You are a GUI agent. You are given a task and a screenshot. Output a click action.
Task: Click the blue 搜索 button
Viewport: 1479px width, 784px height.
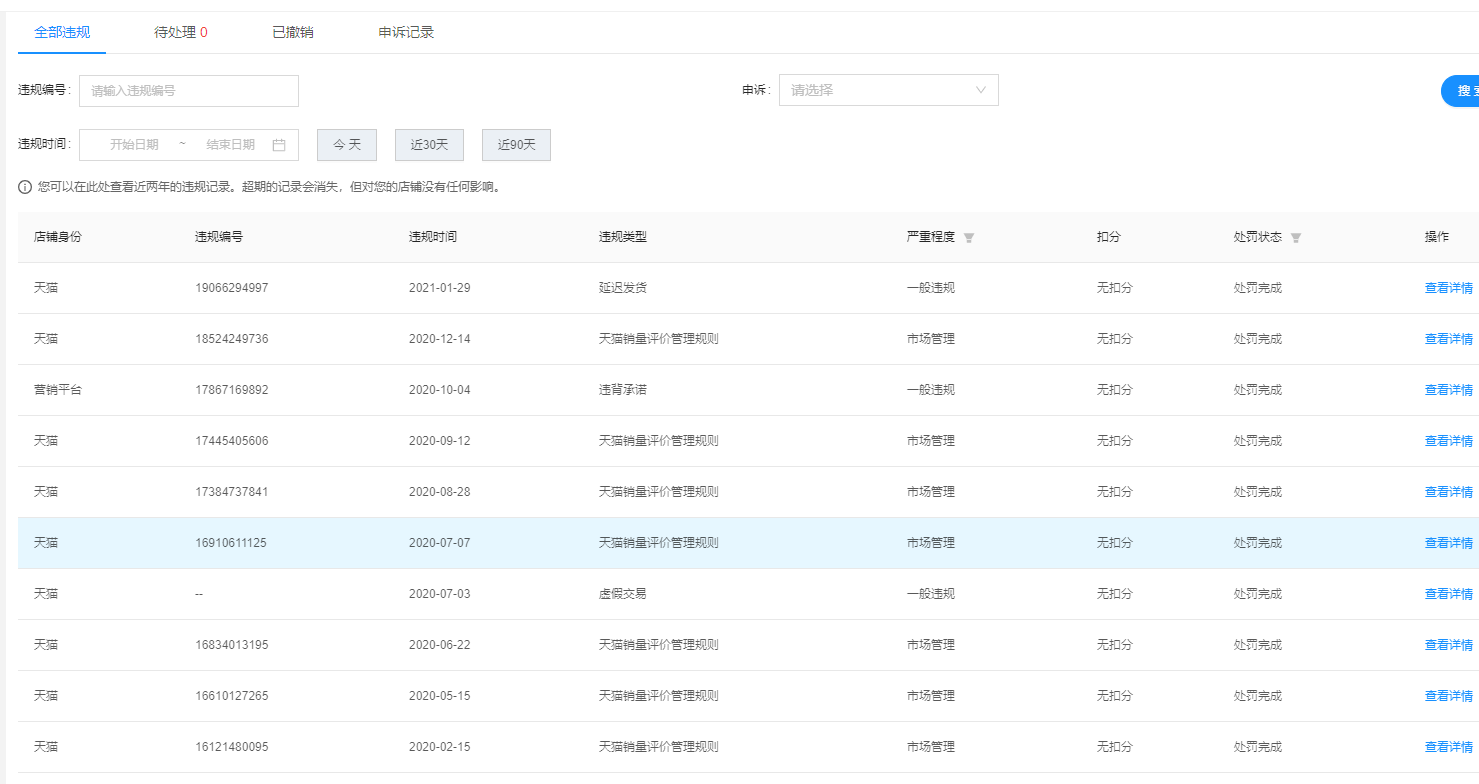click(1462, 91)
